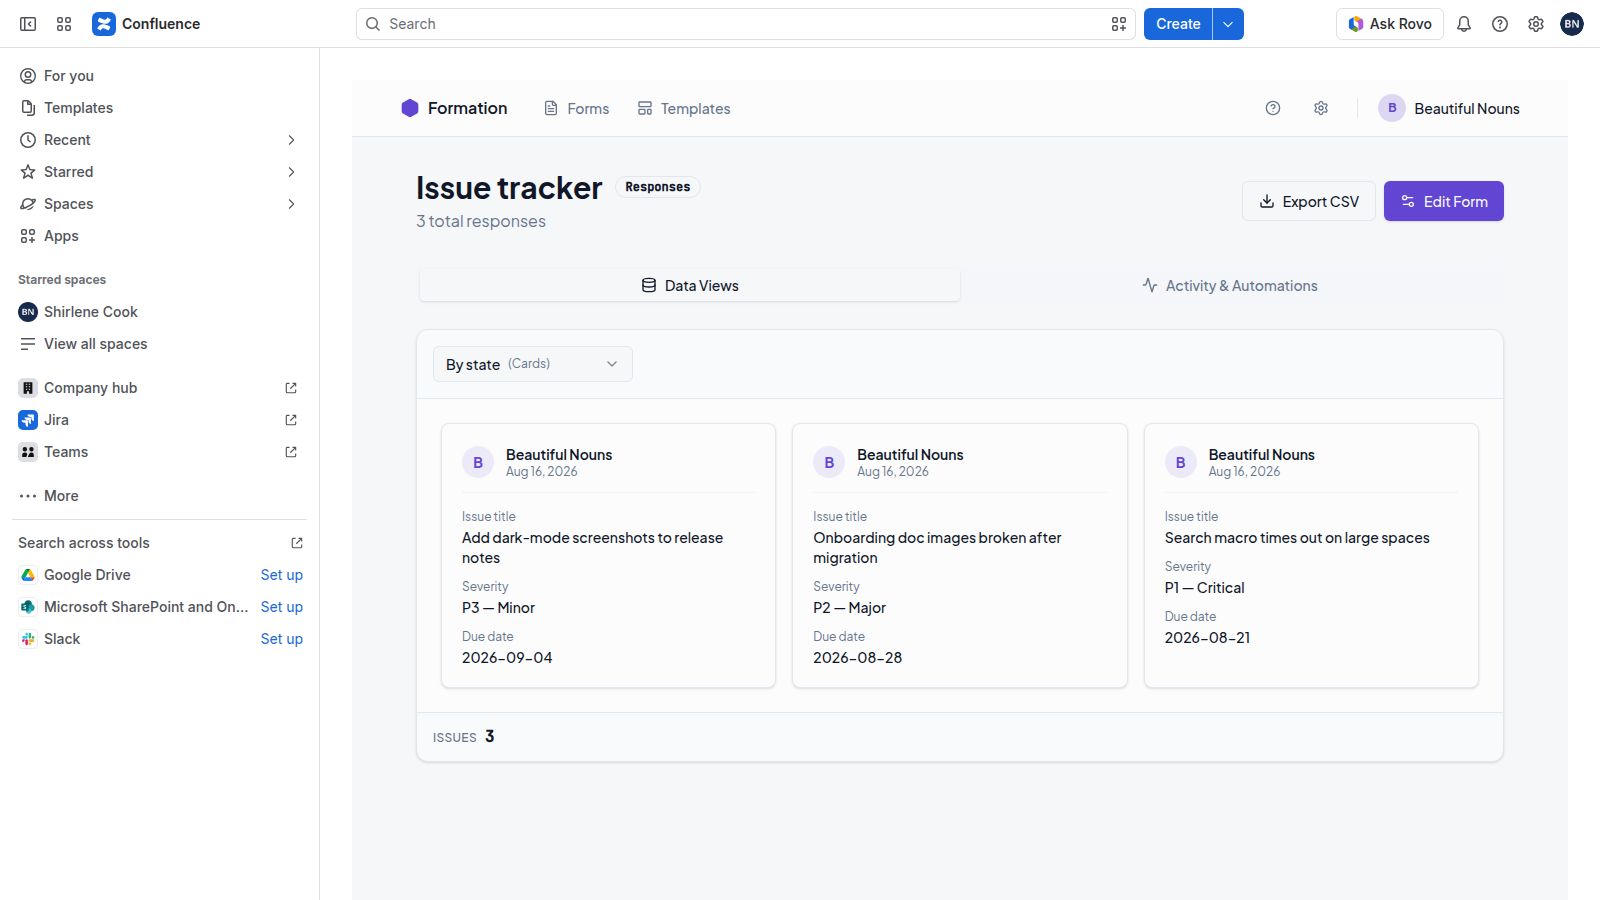Image resolution: width=1600 pixels, height=900 pixels.
Task: Click the Edit Form button
Action: pos(1444,201)
